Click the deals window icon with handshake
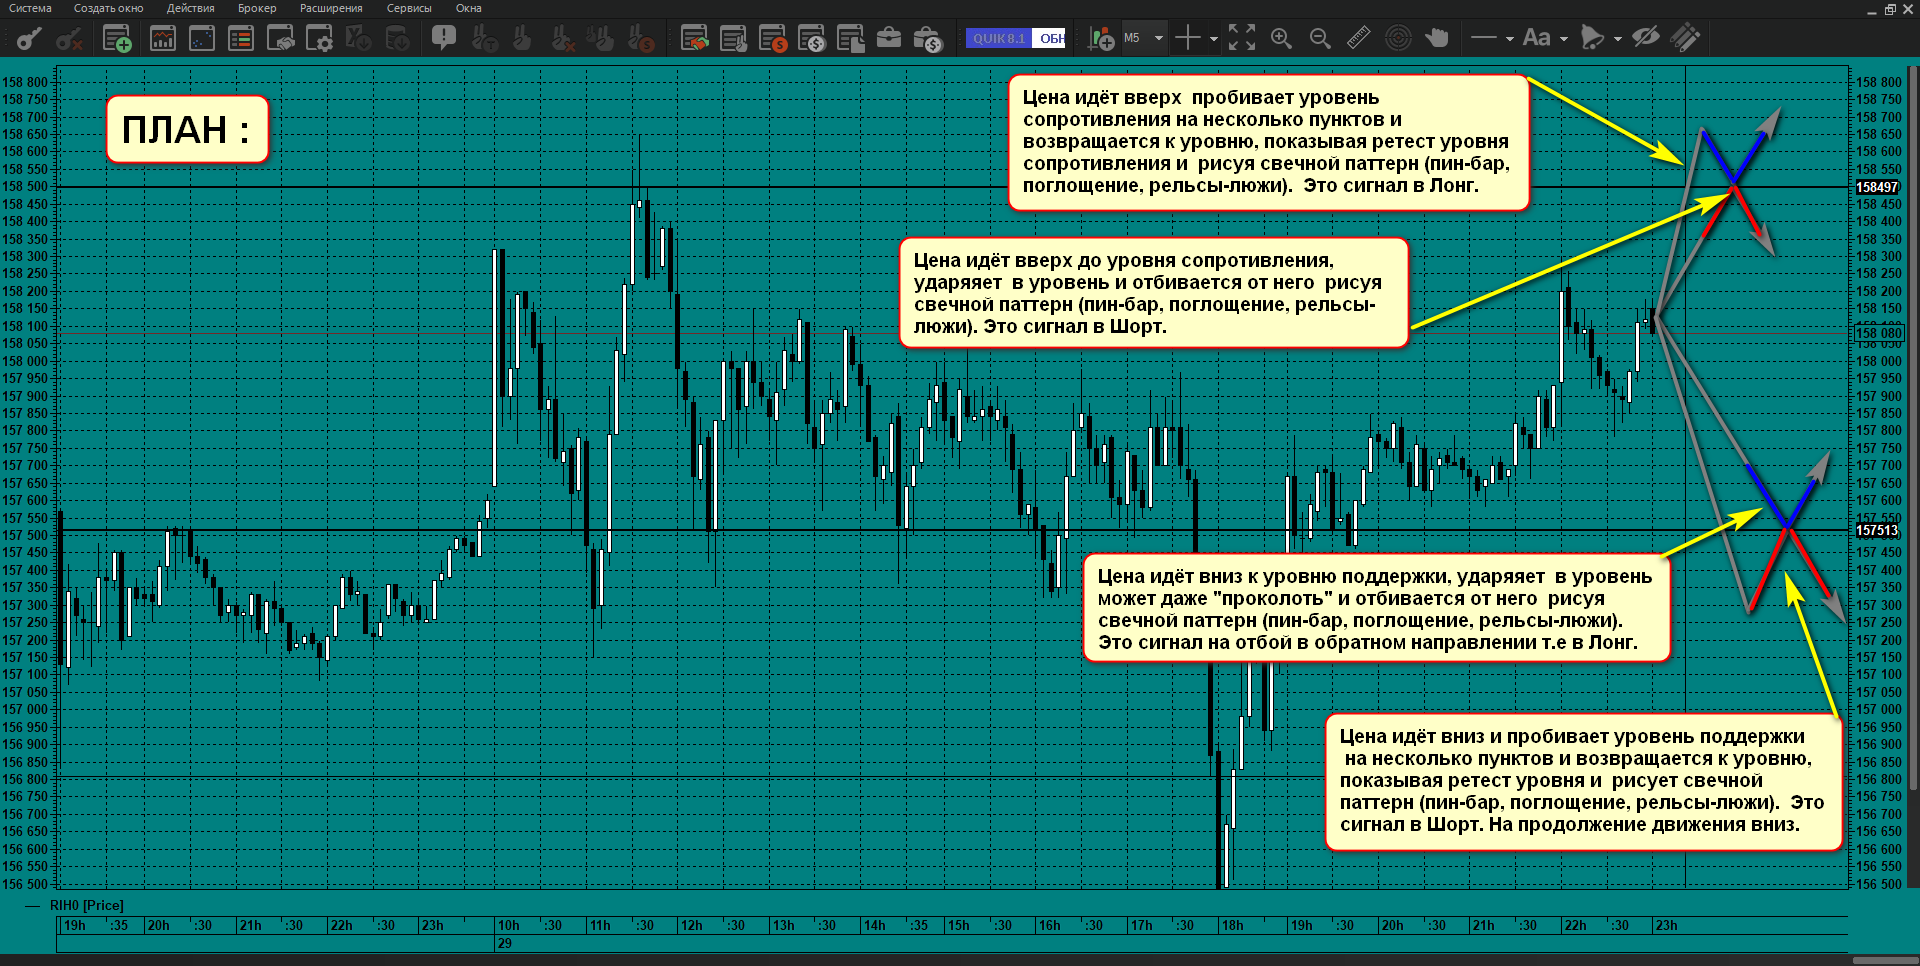The image size is (1920, 966). [281, 39]
